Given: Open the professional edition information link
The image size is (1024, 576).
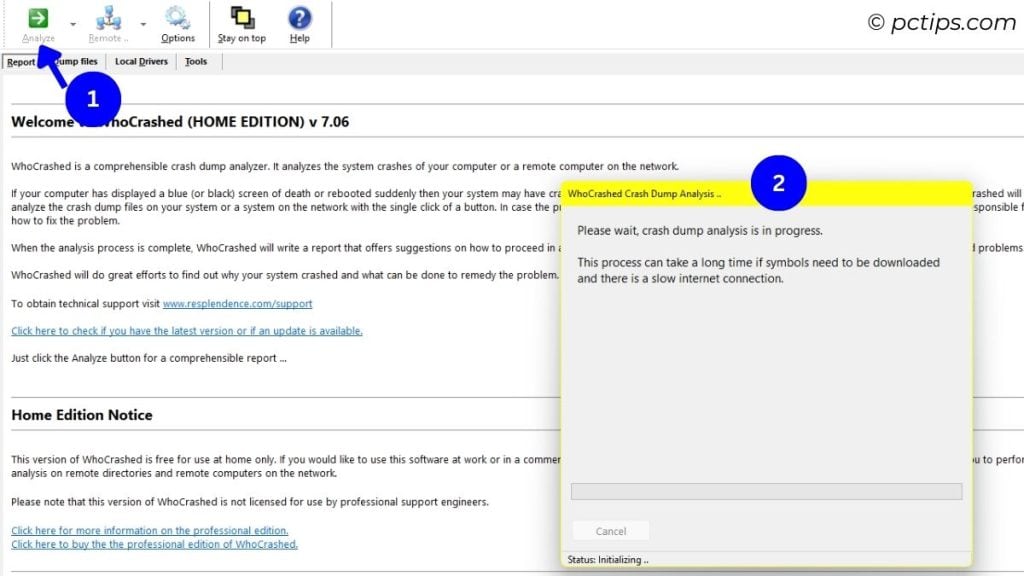Looking at the screenshot, I should [x=150, y=530].
